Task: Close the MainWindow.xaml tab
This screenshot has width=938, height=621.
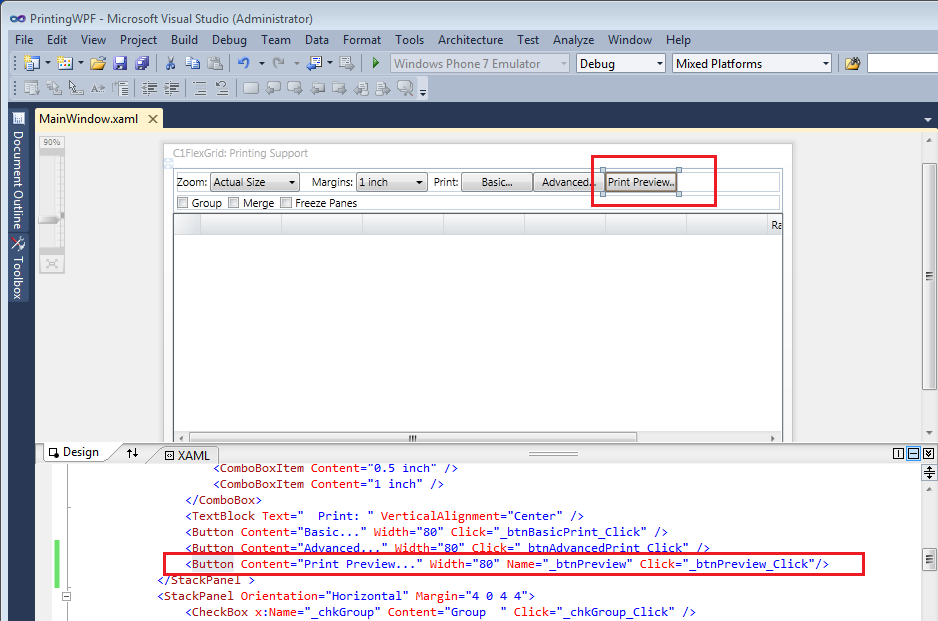Action: [153, 118]
